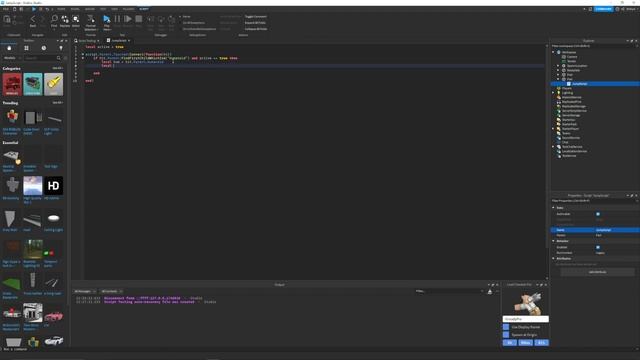This screenshot has width=640, height=360.
Task: Open the All Messages dropdown in Output
Action: [x=85, y=291]
